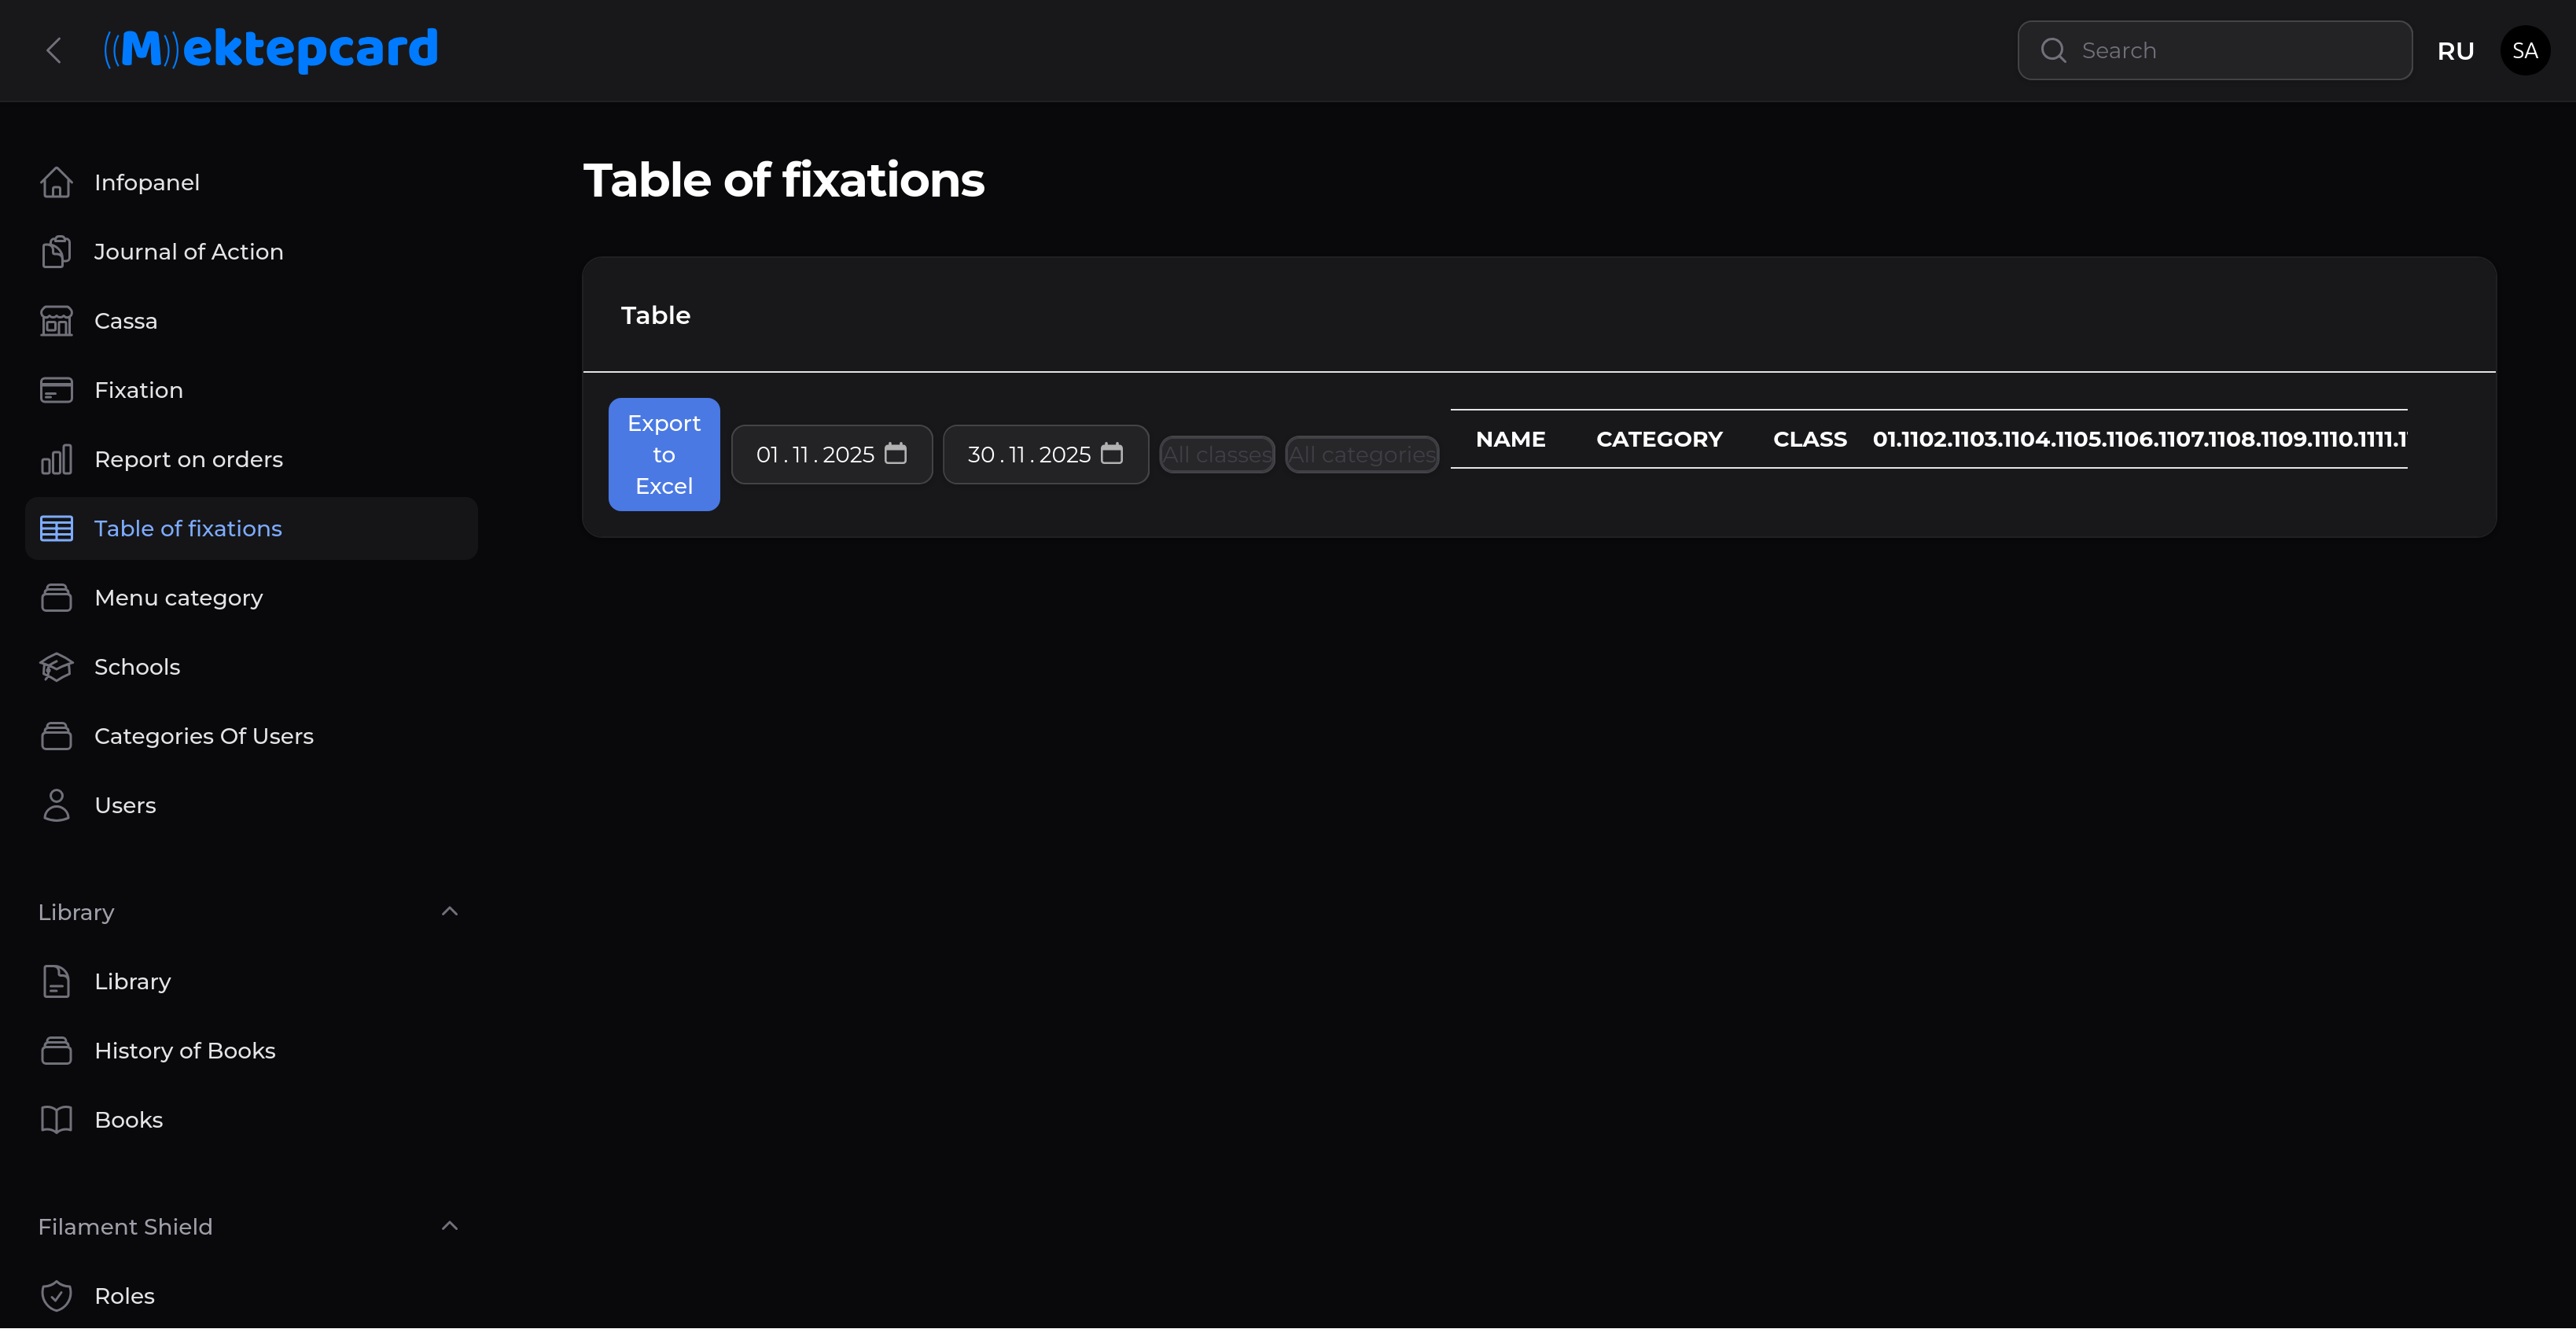Open the Menu category page
The width and height of the screenshot is (2576, 1329).
pyautogui.click(x=178, y=598)
